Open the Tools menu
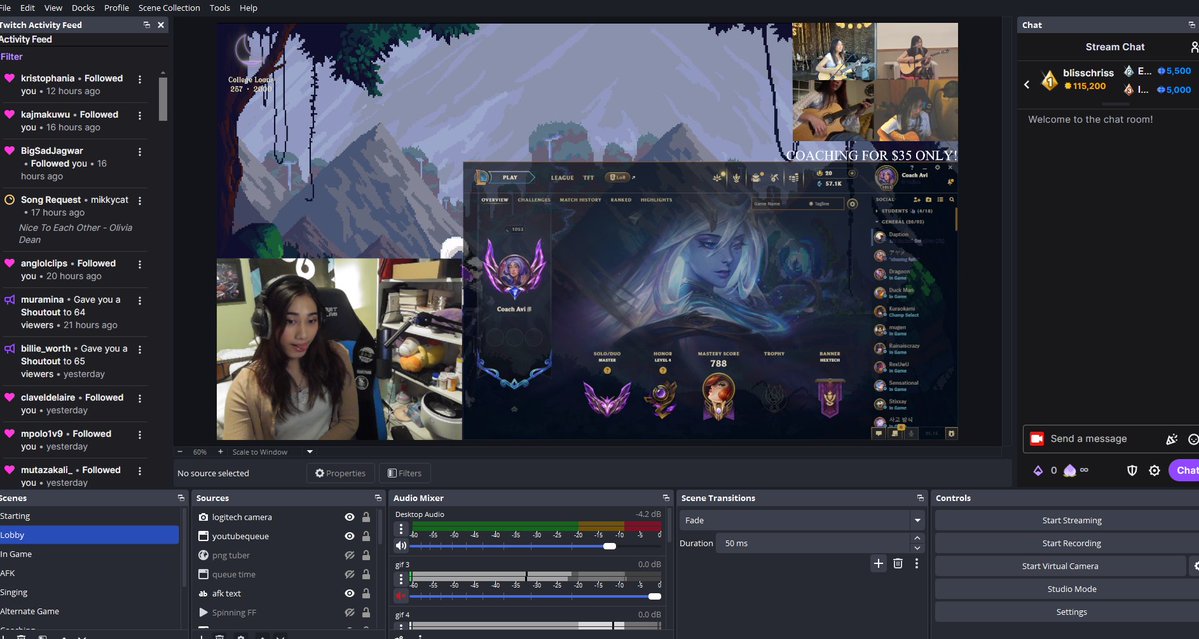Image resolution: width=1199 pixels, height=639 pixels. [219, 8]
